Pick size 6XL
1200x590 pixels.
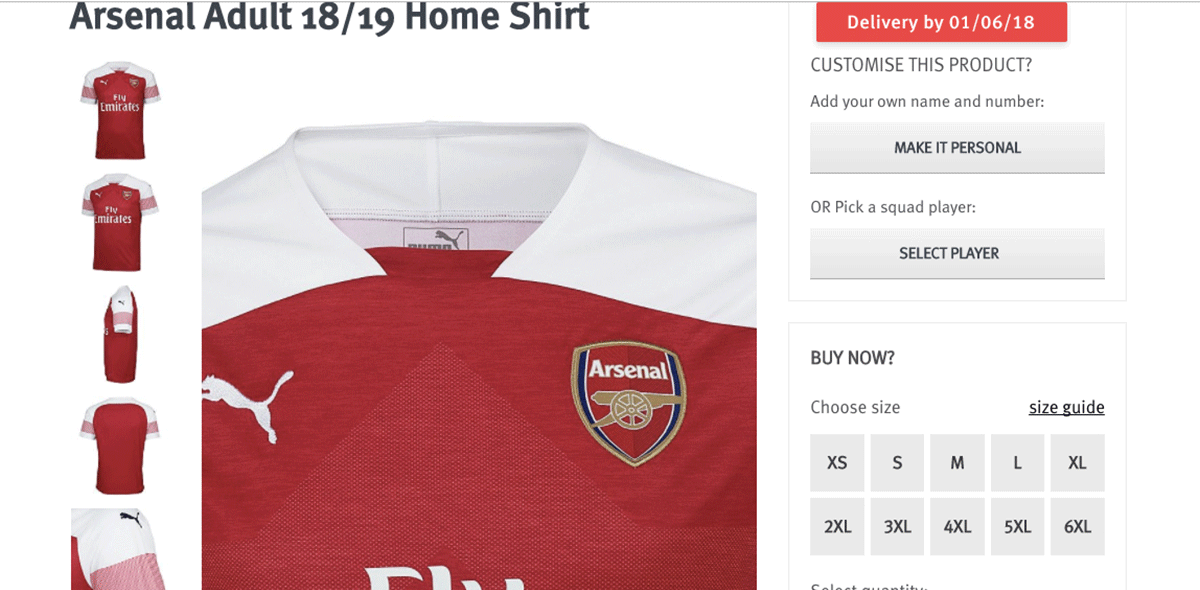point(1077,526)
